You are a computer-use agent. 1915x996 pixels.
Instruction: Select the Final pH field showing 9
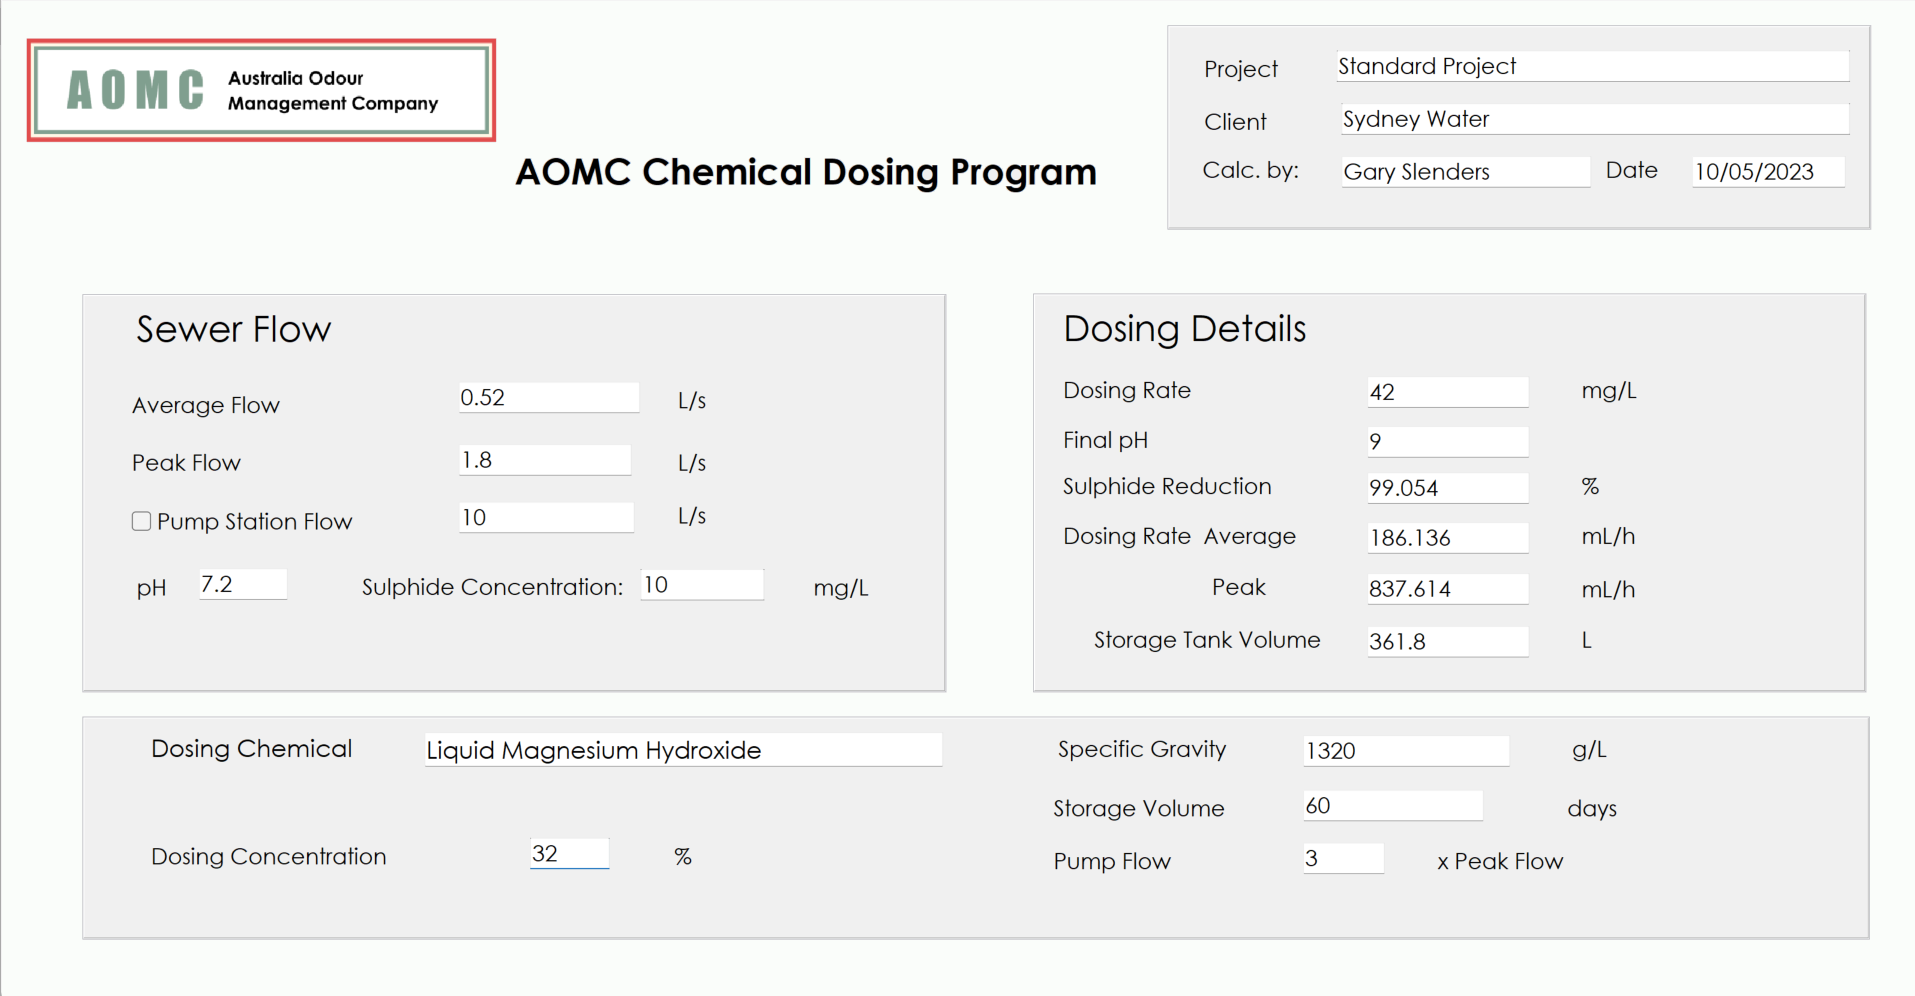(1446, 441)
